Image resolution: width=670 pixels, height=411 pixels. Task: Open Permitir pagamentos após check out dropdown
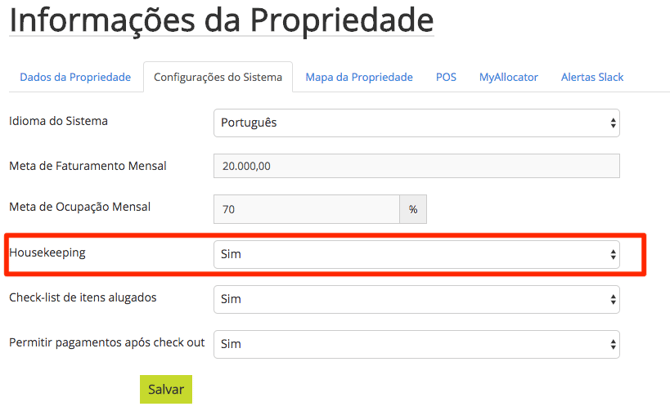[416, 343]
